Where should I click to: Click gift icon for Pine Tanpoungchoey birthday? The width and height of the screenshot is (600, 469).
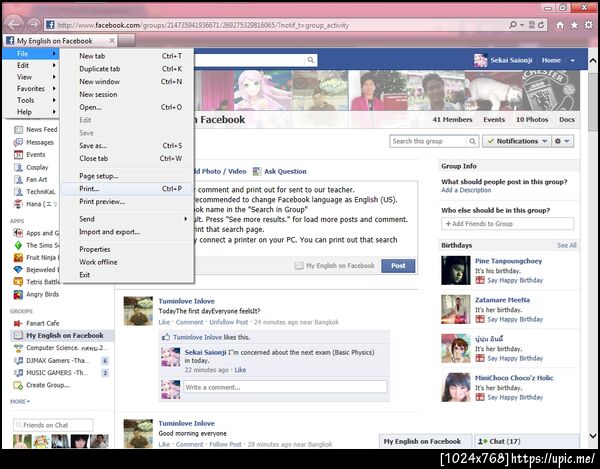(x=480, y=280)
